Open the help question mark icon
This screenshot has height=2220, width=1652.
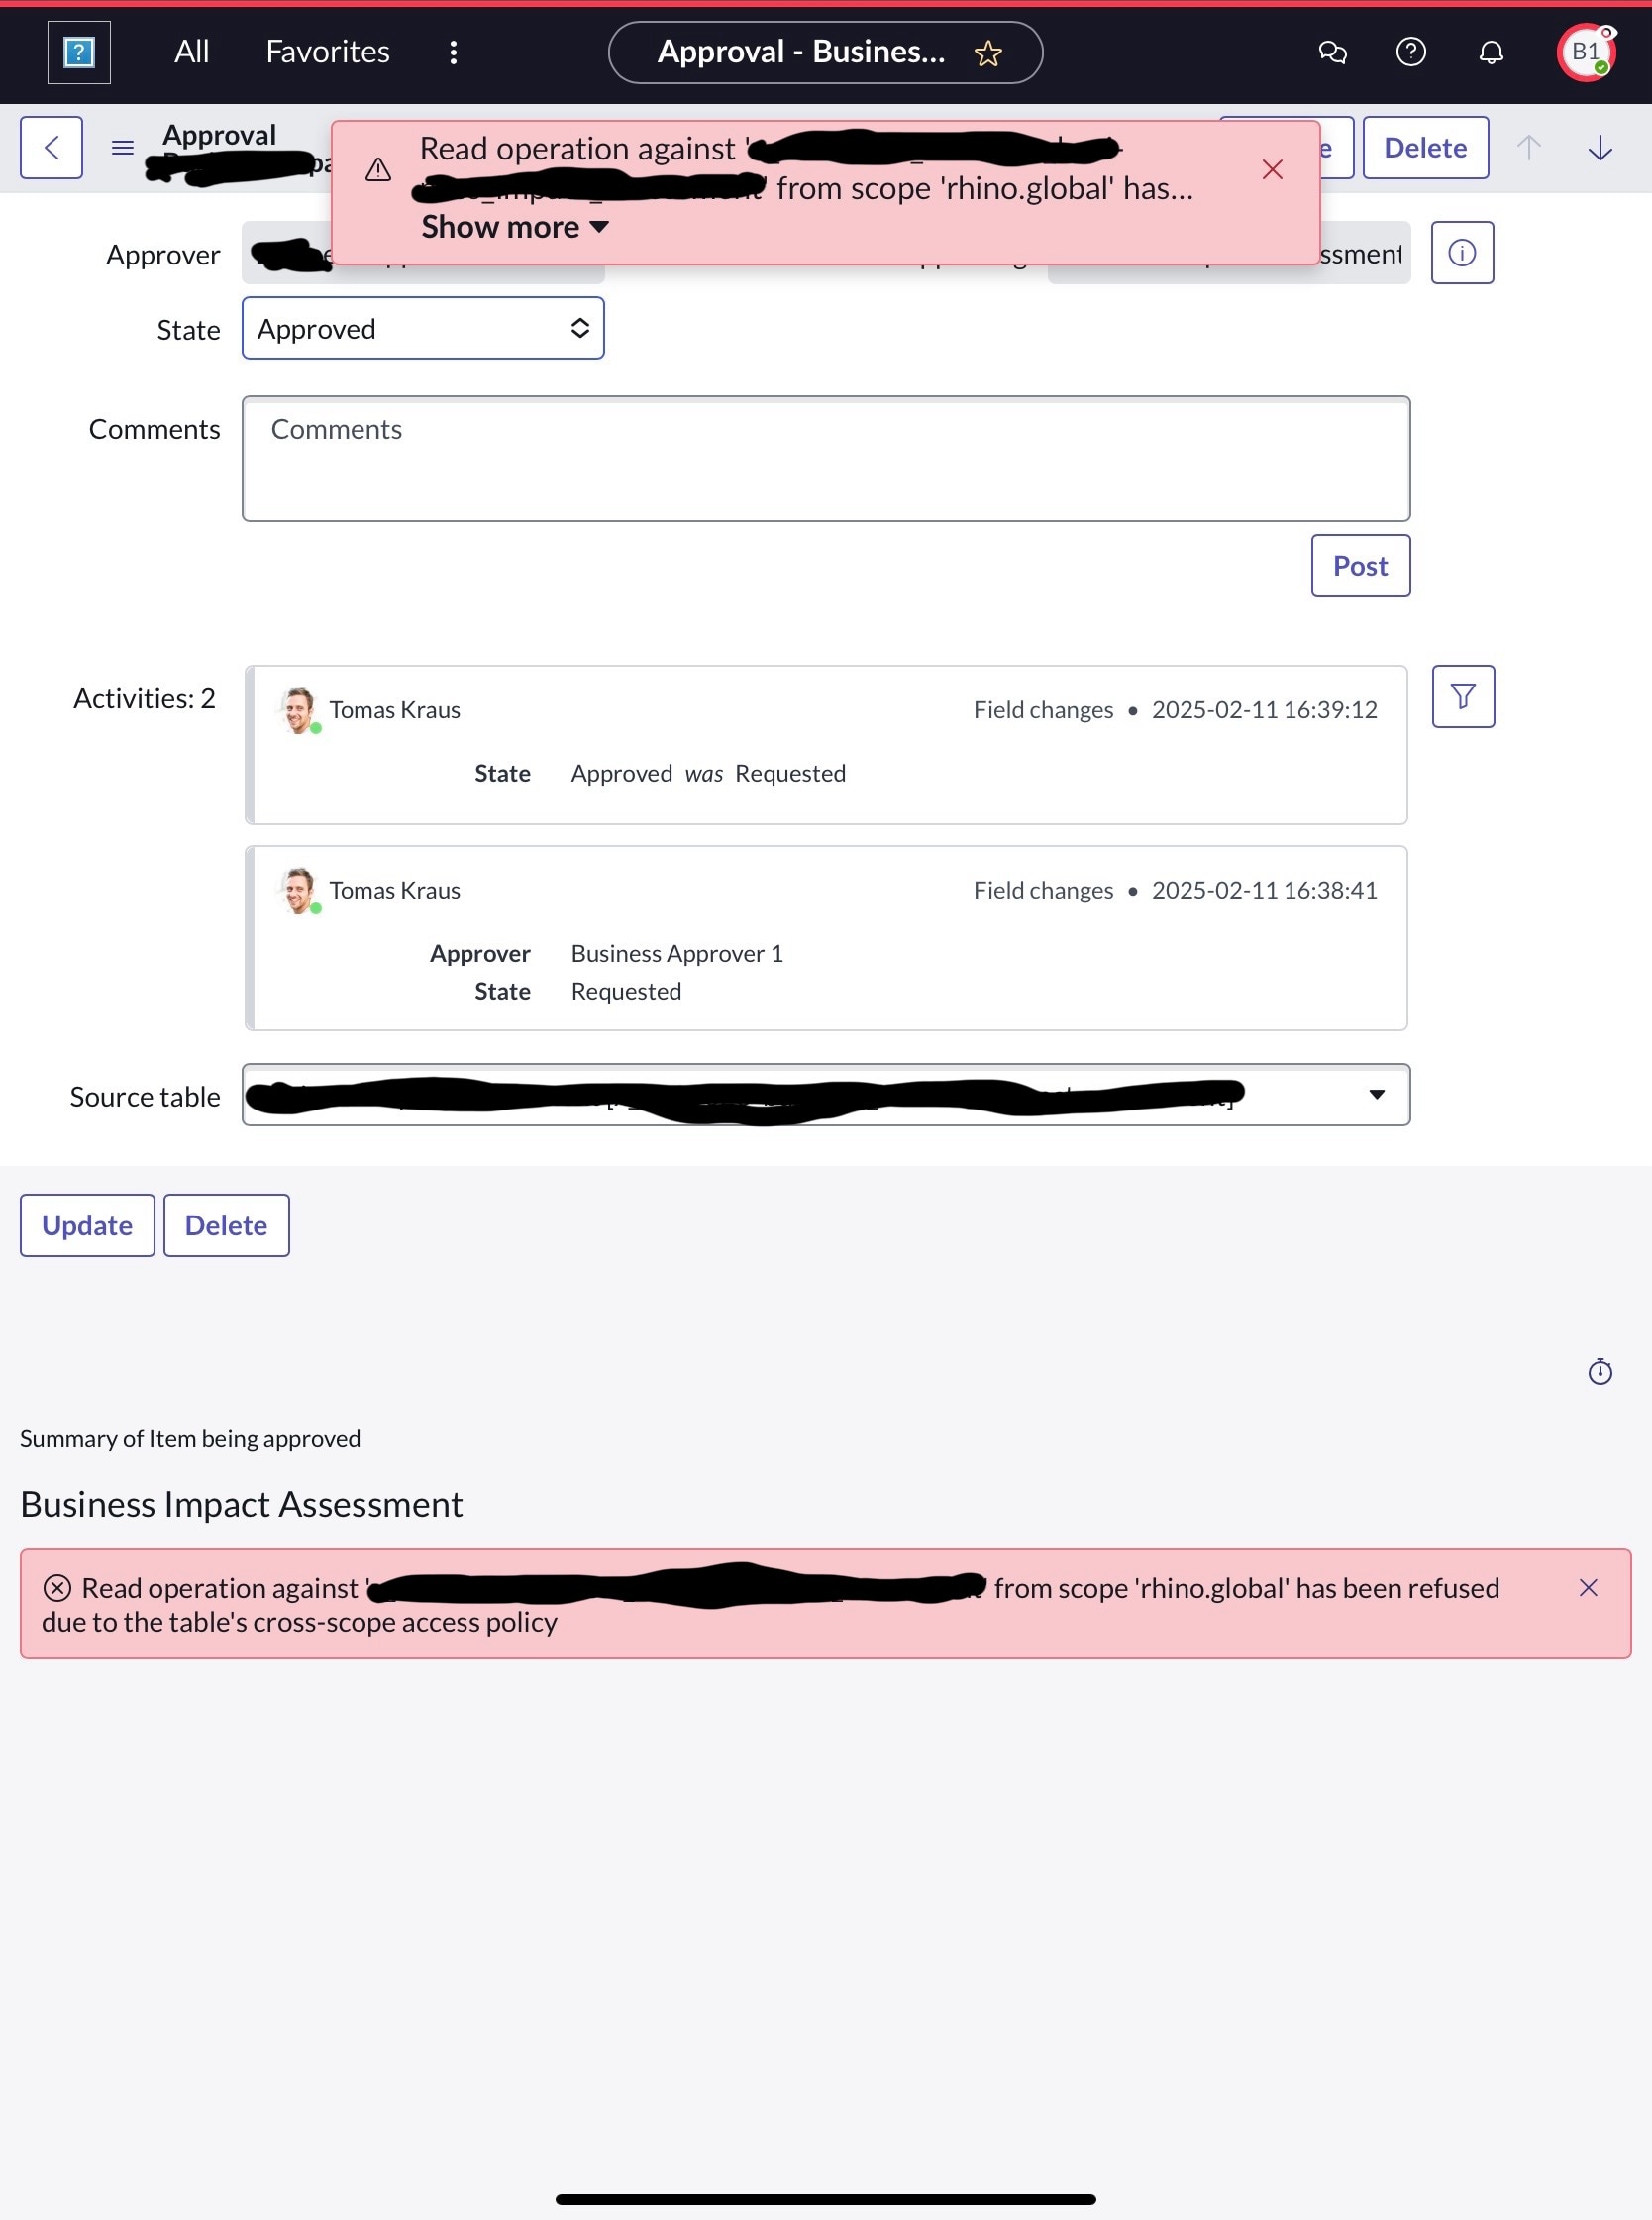(1411, 52)
